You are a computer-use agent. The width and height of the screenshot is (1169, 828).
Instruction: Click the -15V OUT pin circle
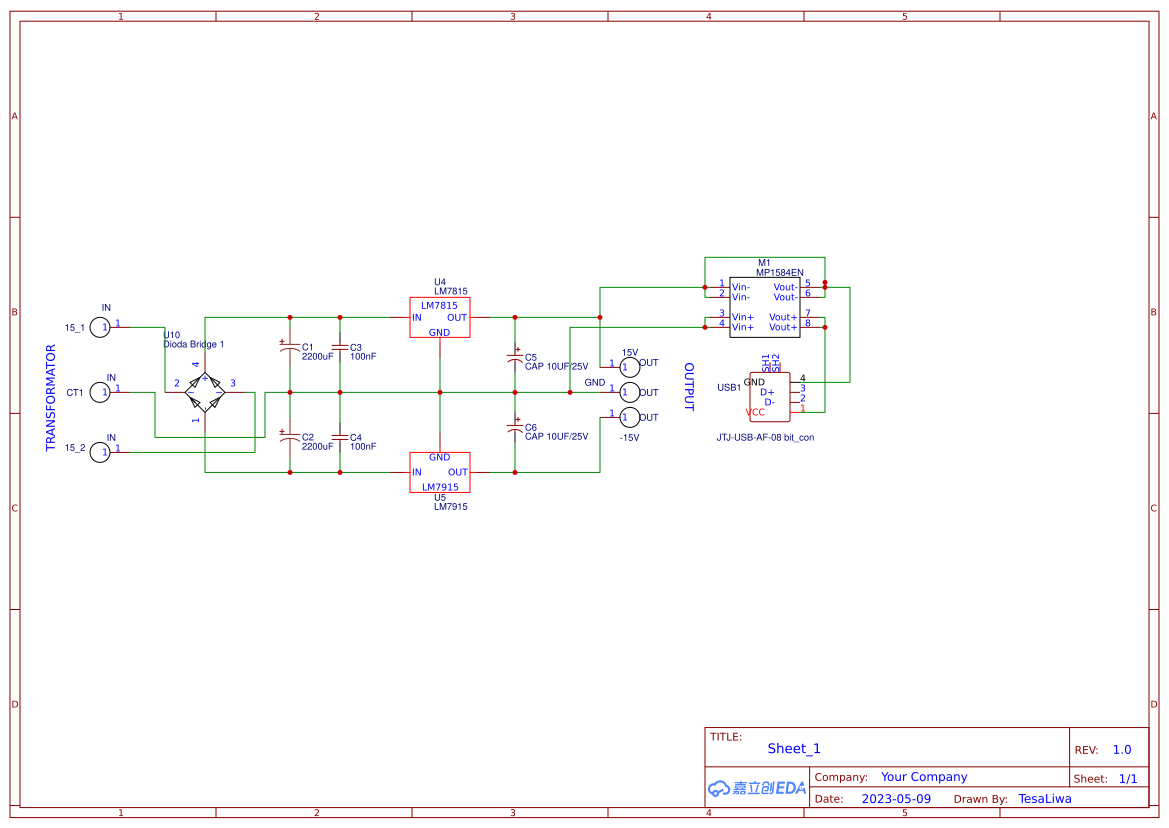[630, 417]
